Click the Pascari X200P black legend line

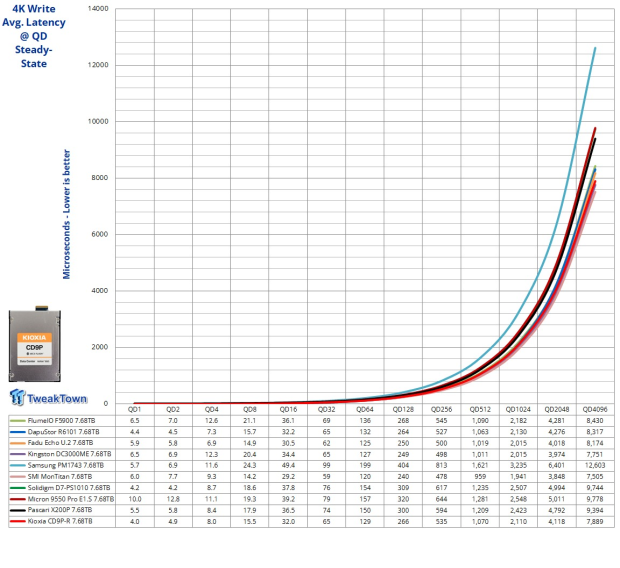pyautogui.click(x=18, y=510)
